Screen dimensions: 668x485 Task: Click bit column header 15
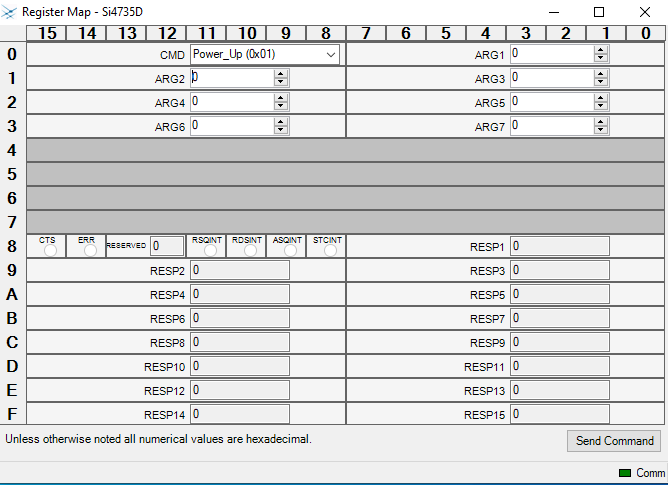(47, 33)
